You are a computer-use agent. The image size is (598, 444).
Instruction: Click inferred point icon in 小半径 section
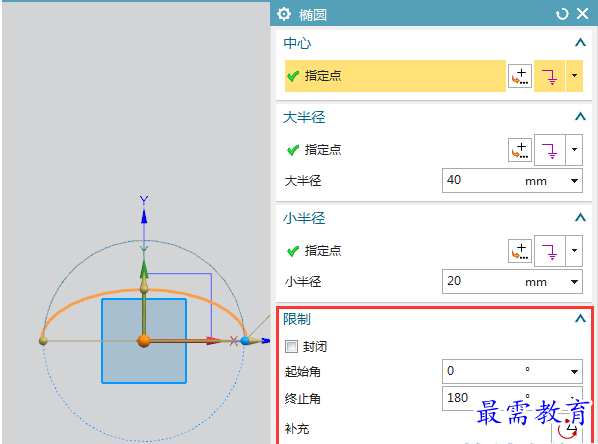(x=550, y=251)
